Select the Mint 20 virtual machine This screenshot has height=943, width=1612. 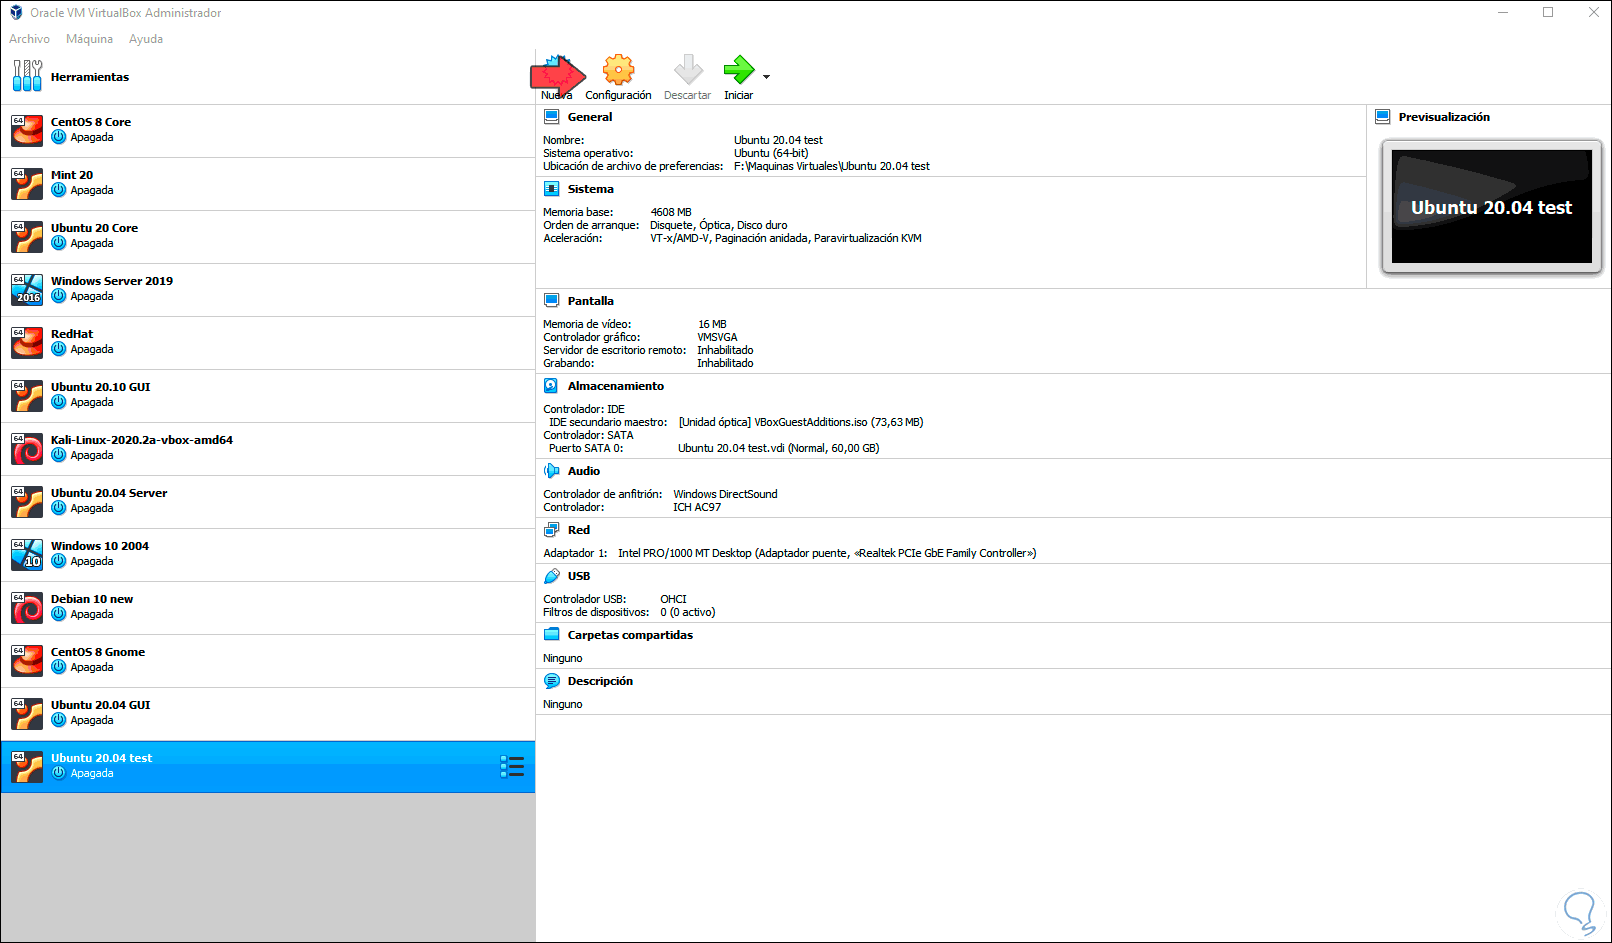tap(268, 183)
